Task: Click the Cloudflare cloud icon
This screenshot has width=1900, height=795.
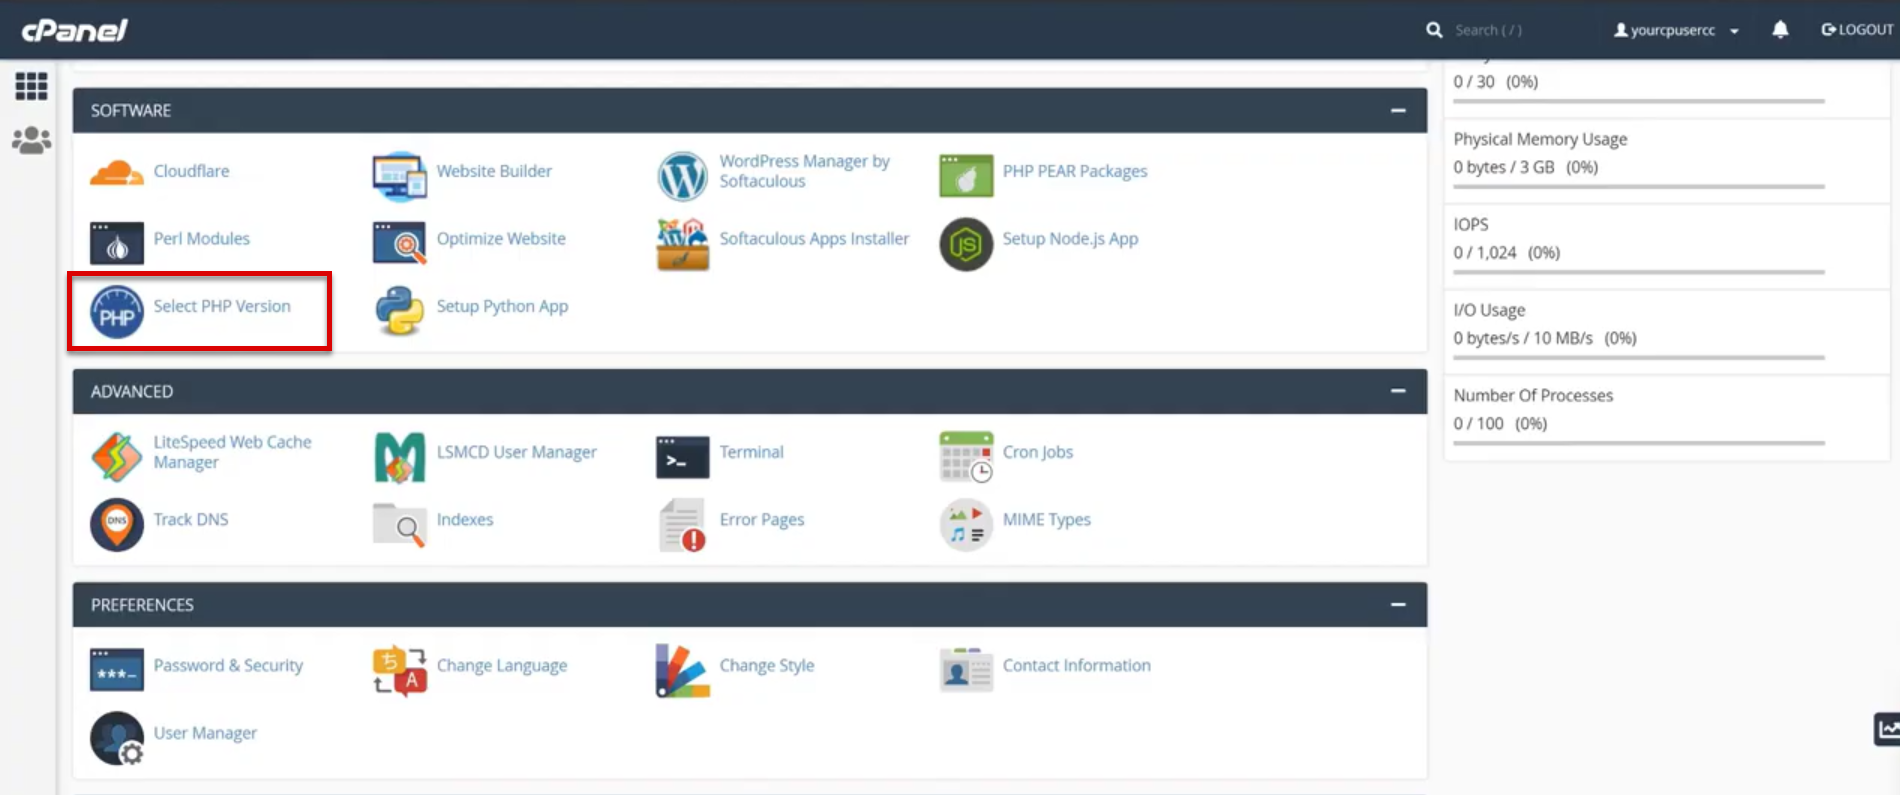Action: point(117,172)
